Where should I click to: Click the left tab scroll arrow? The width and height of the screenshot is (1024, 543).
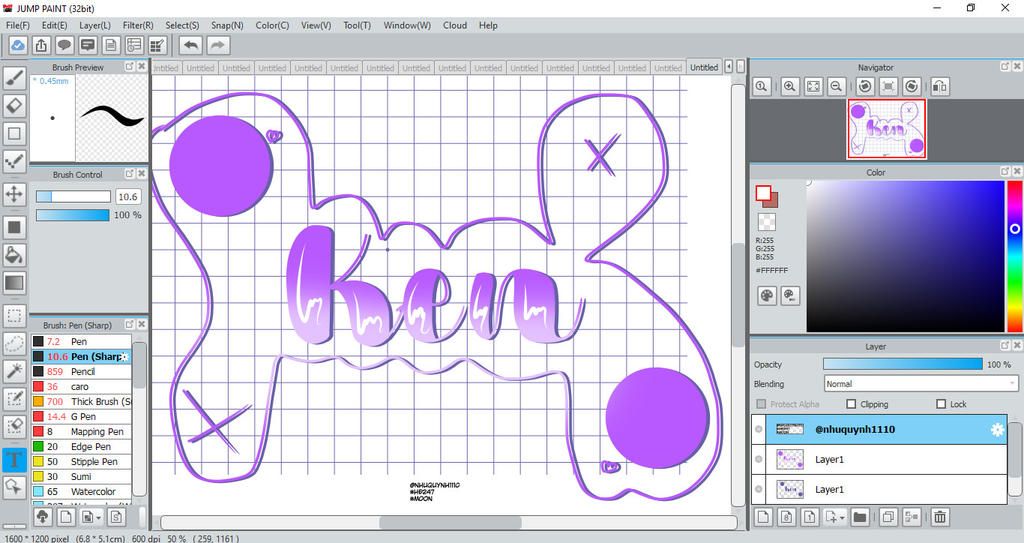point(729,67)
